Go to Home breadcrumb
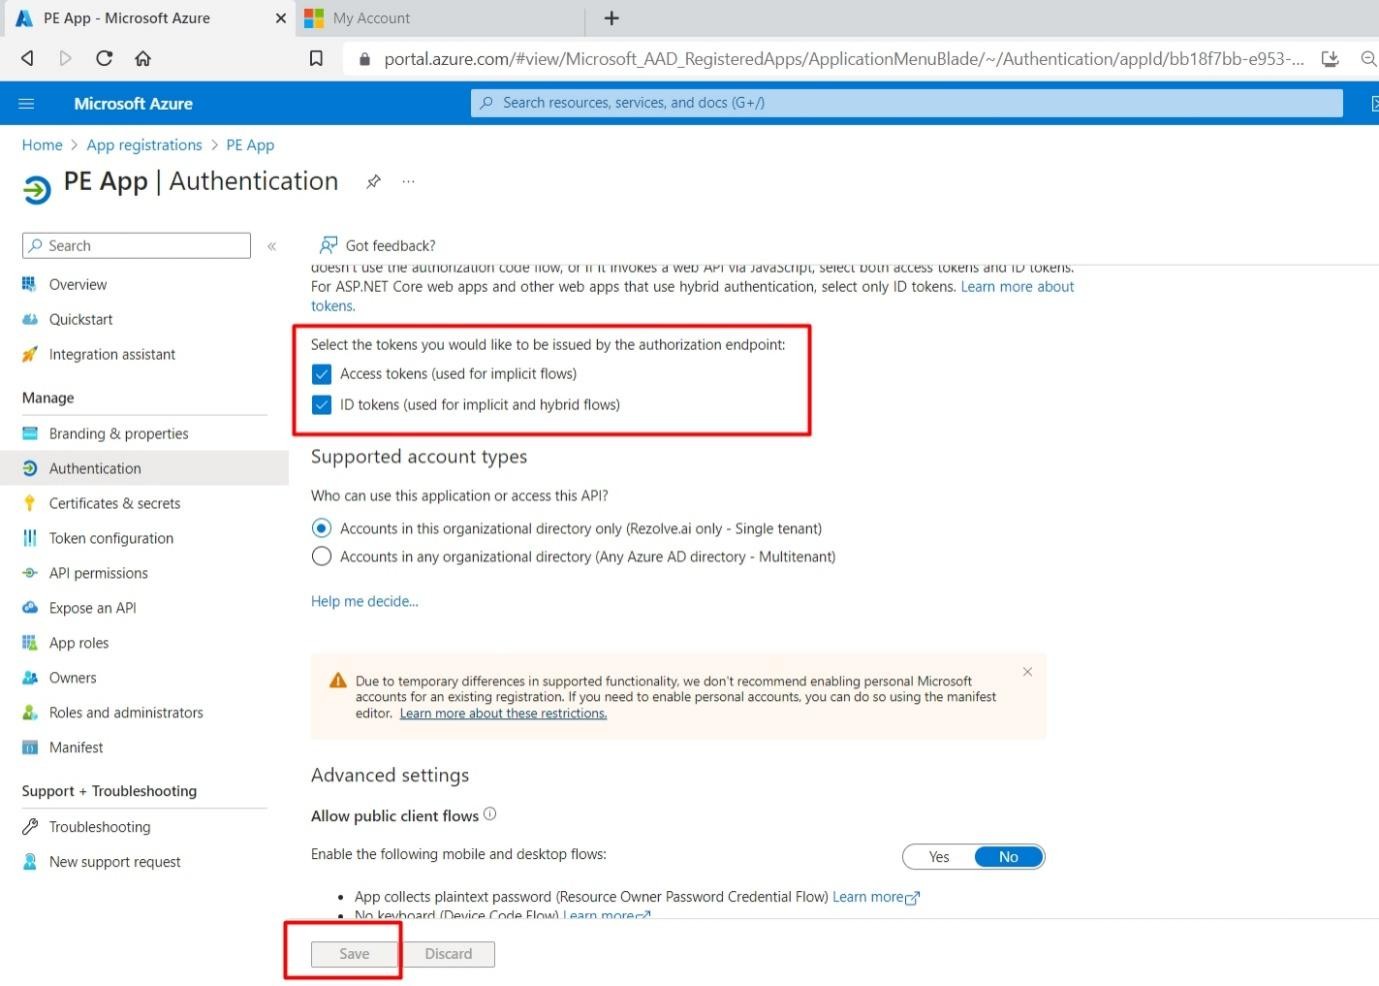 point(42,145)
